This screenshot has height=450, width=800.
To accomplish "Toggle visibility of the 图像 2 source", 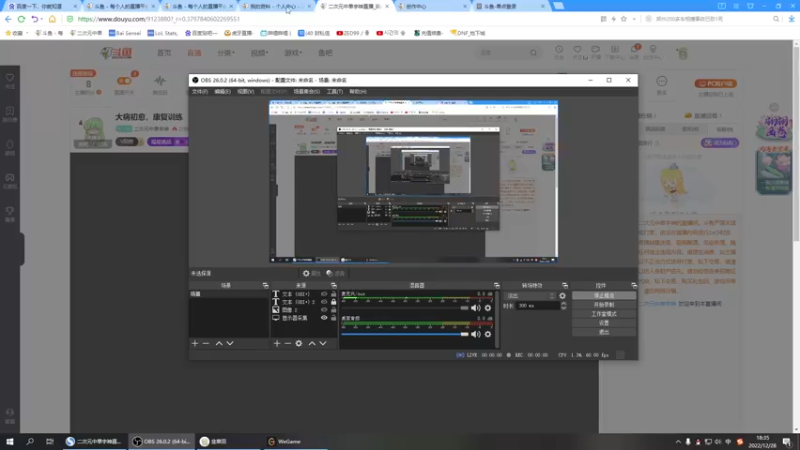I will coord(324,310).
